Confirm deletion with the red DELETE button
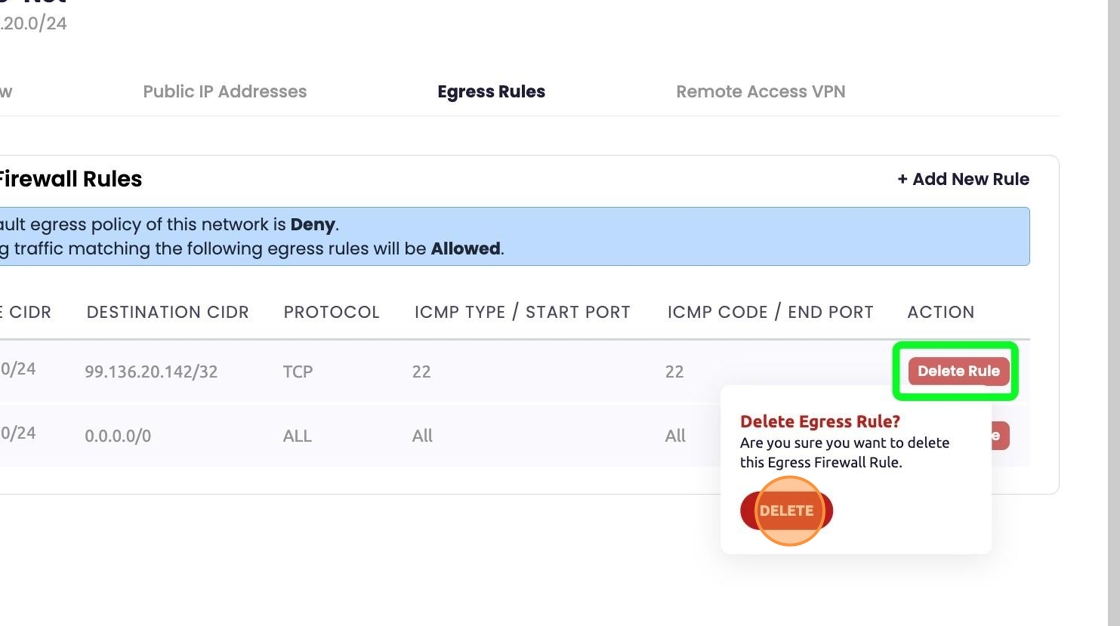This screenshot has width=1120, height=626. click(787, 511)
